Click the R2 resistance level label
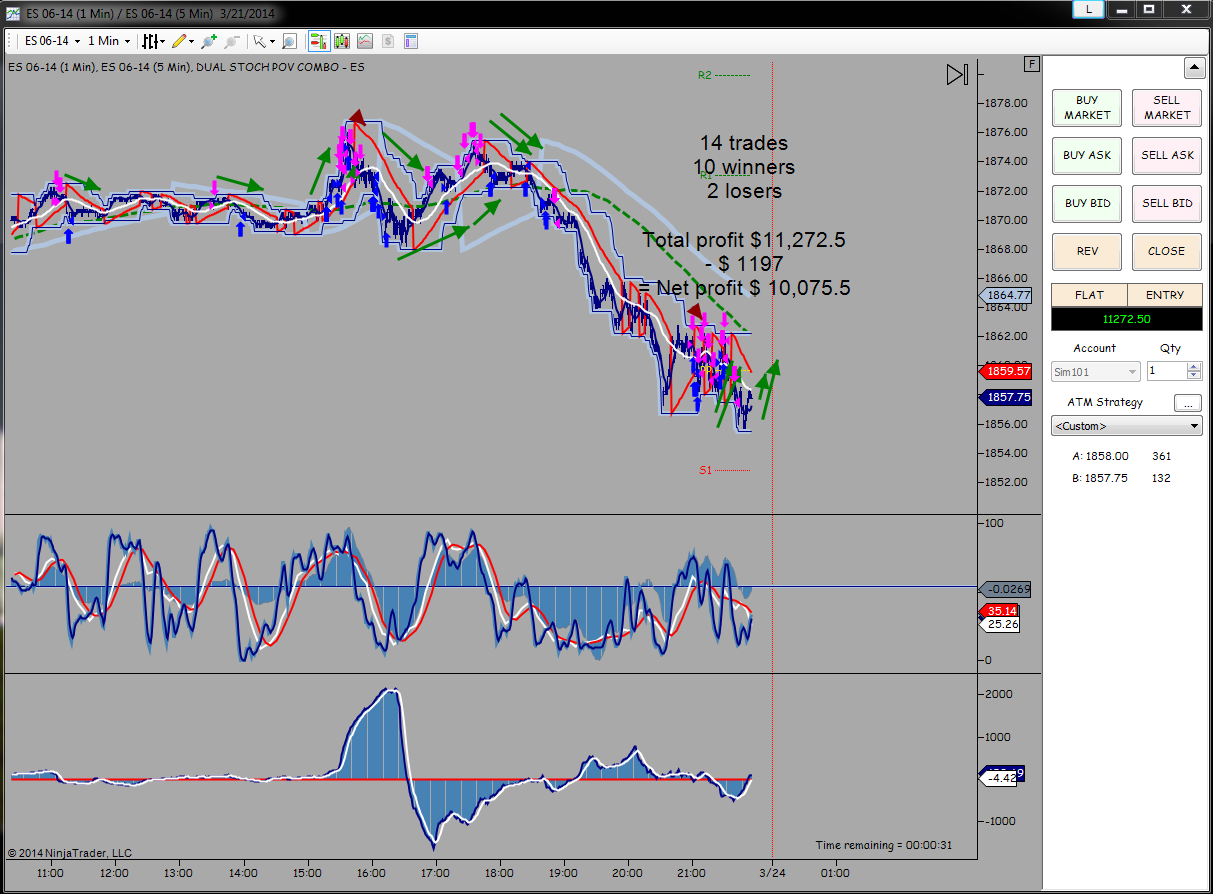Viewport: 1213px width, 894px height. pyautogui.click(x=704, y=75)
